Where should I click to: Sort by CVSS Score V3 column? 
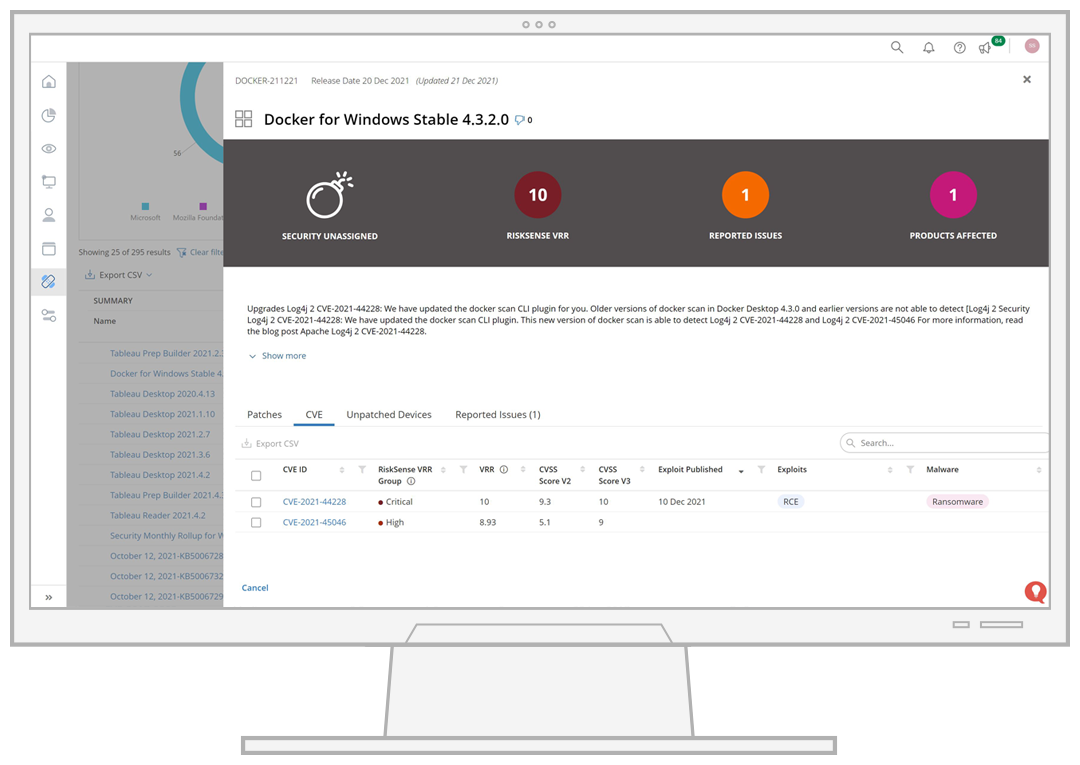tap(642, 470)
